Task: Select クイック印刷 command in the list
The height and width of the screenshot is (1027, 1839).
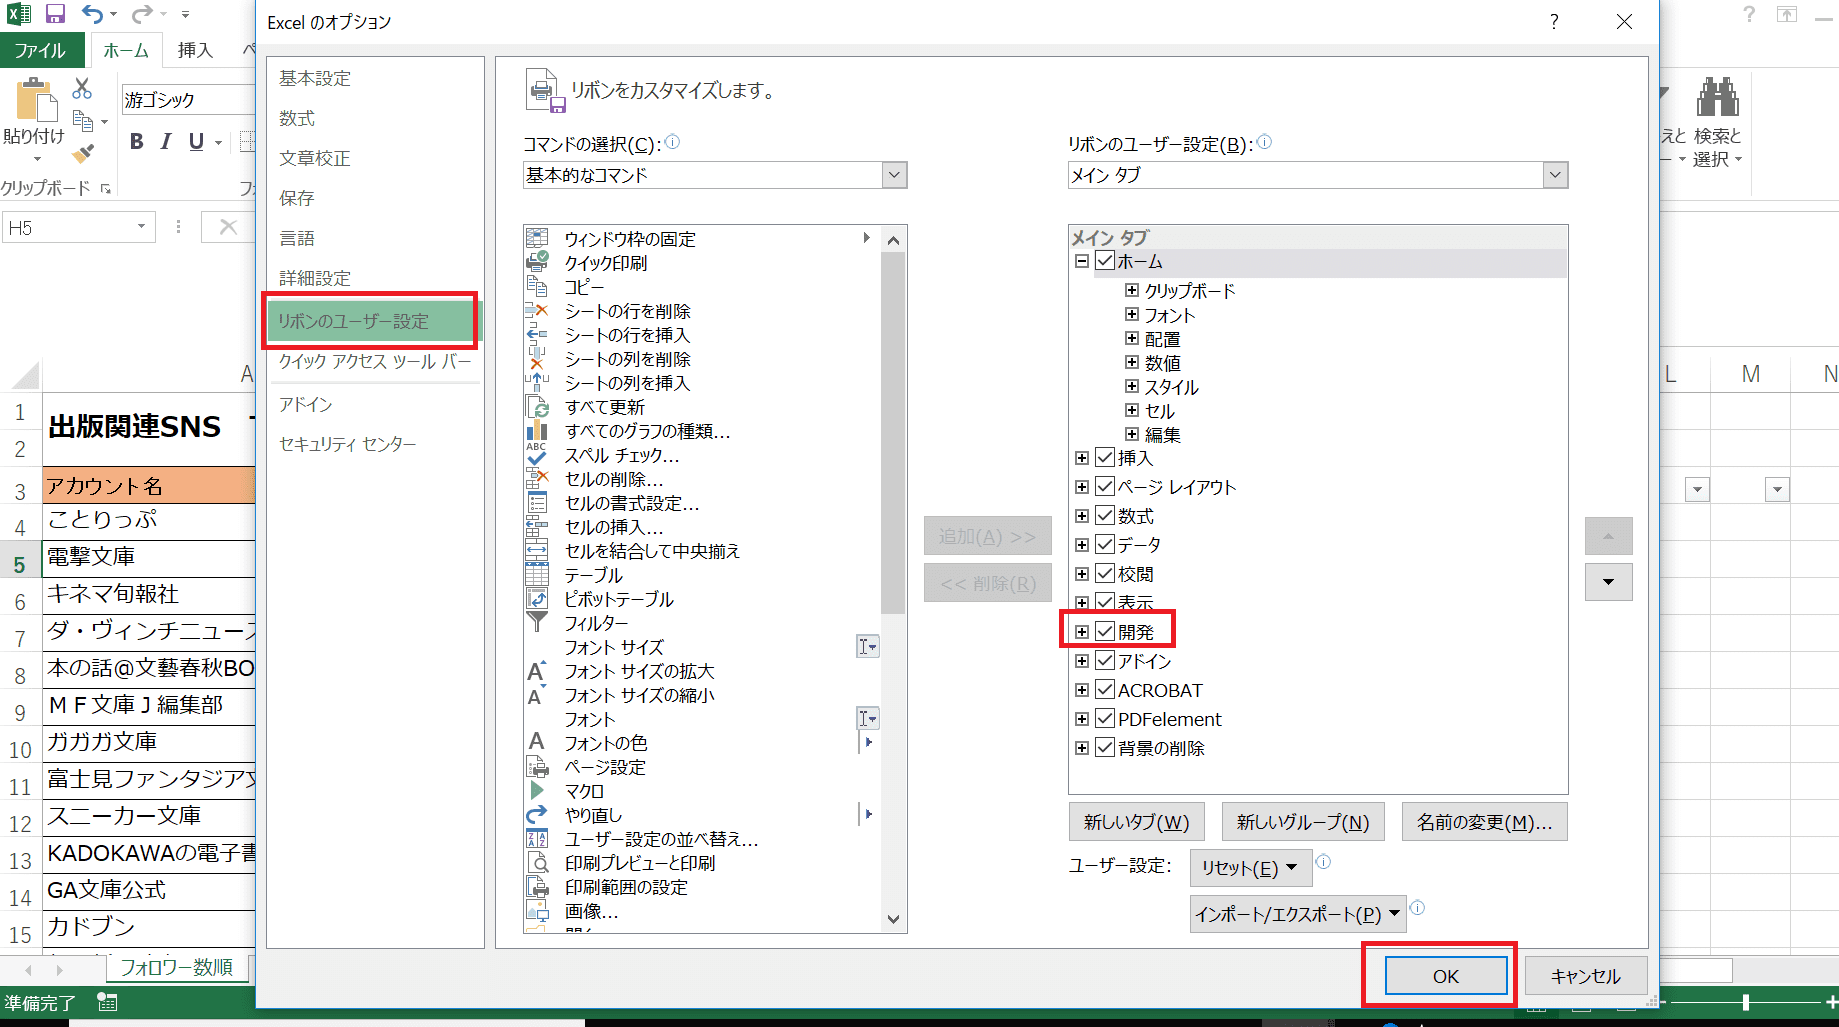Action: [x=606, y=263]
